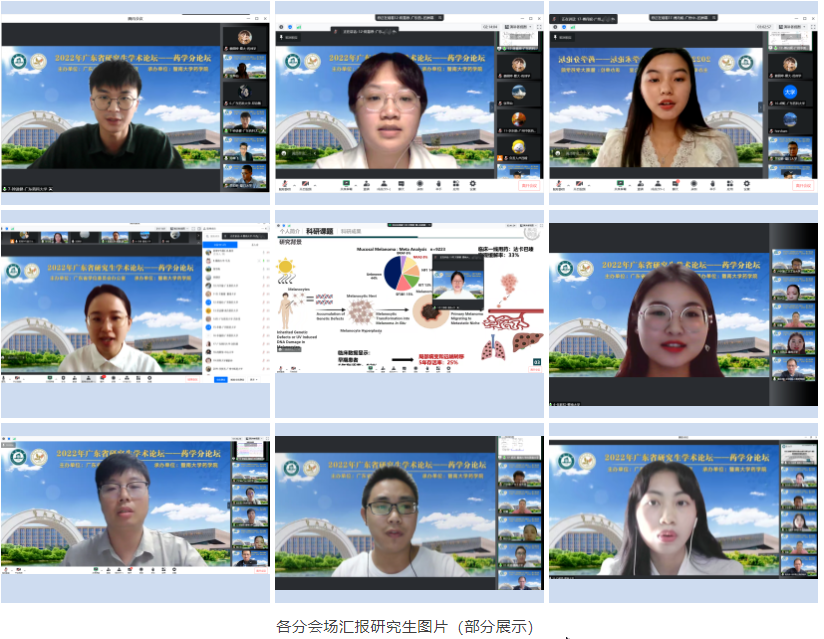The width and height of the screenshot is (824, 639).
Task: Expand microphone options arrow in mirrored meeting toolbar
Action: click(x=569, y=185)
